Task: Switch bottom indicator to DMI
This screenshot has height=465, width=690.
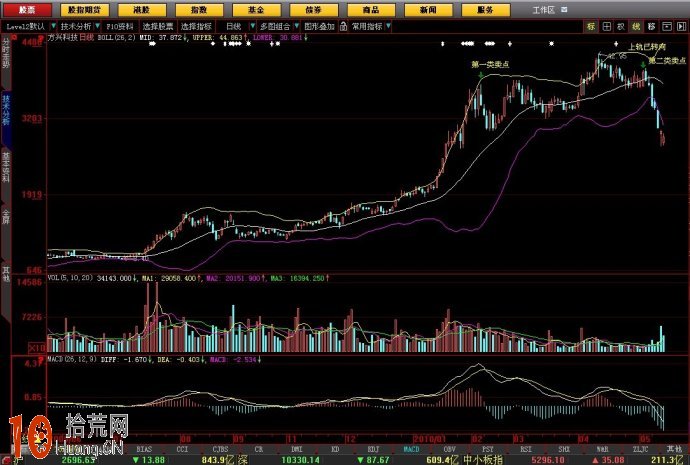Action: click(297, 449)
